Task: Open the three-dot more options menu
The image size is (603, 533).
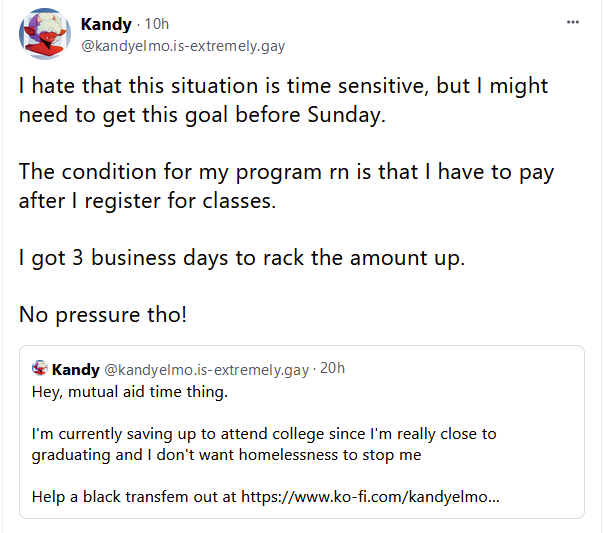Action: tap(573, 22)
